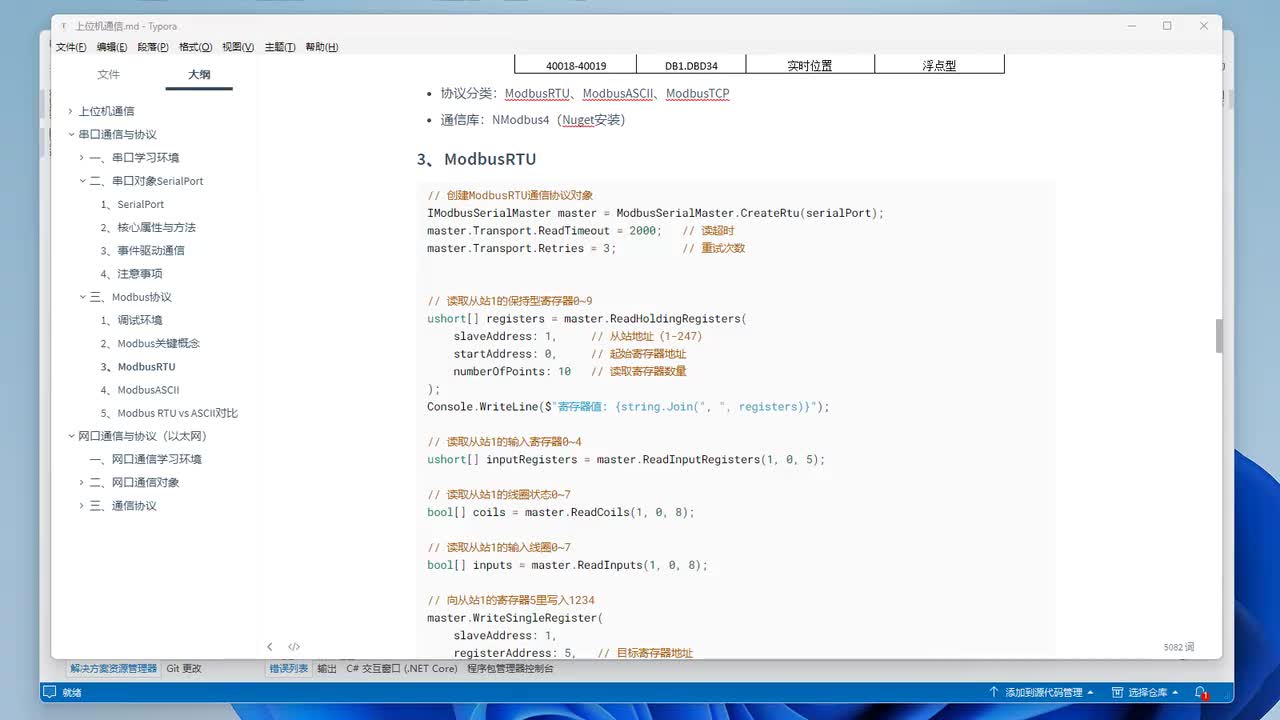1280x720 pixels.
Task: Open Git 更改 tab in Visual Studio
Action: tap(184, 668)
